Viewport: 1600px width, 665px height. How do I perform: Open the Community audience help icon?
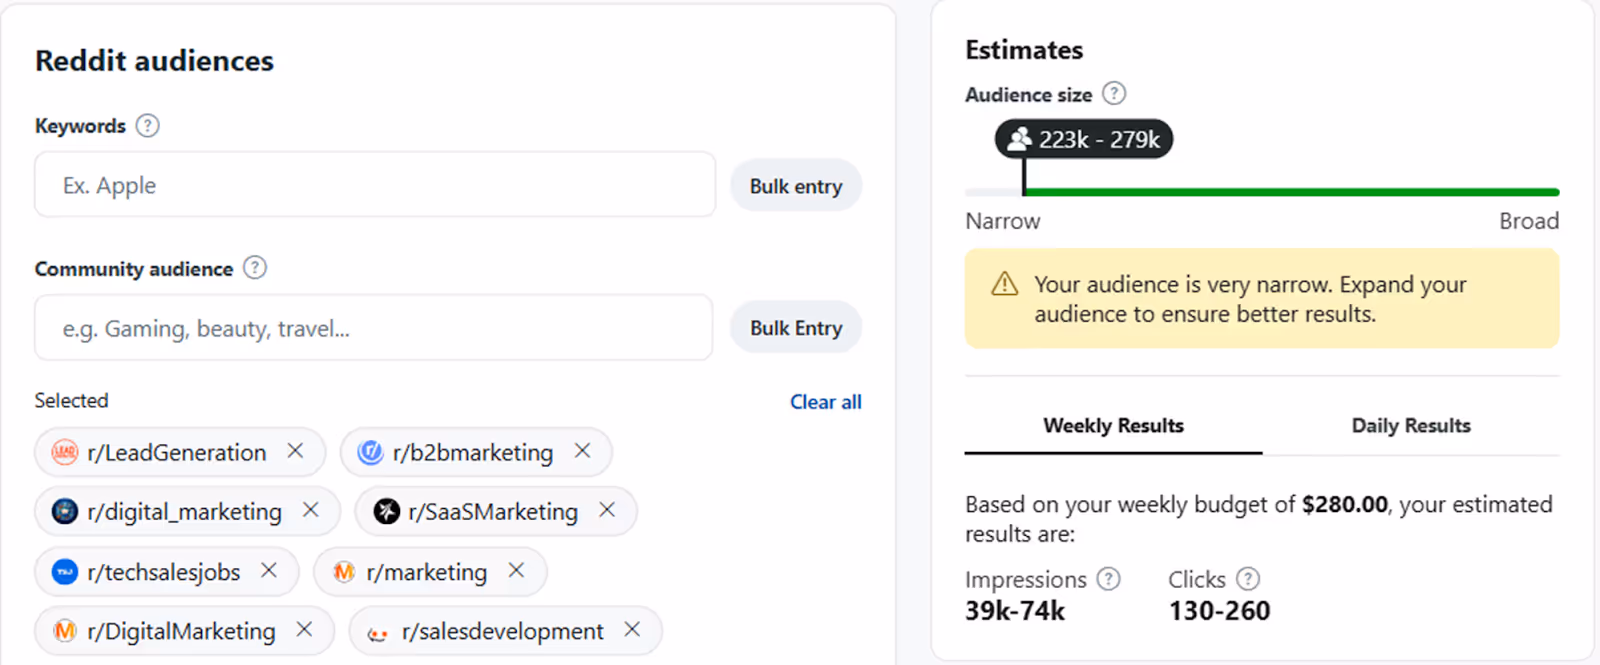pyautogui.click(x=255, y=268)
